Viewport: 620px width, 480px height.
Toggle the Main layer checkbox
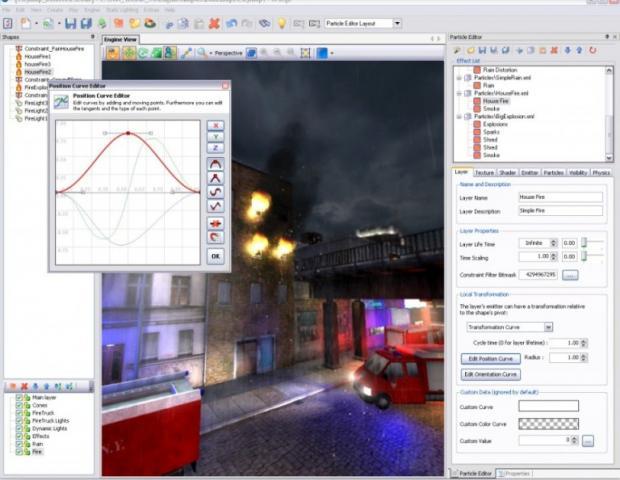coord(19,397)
